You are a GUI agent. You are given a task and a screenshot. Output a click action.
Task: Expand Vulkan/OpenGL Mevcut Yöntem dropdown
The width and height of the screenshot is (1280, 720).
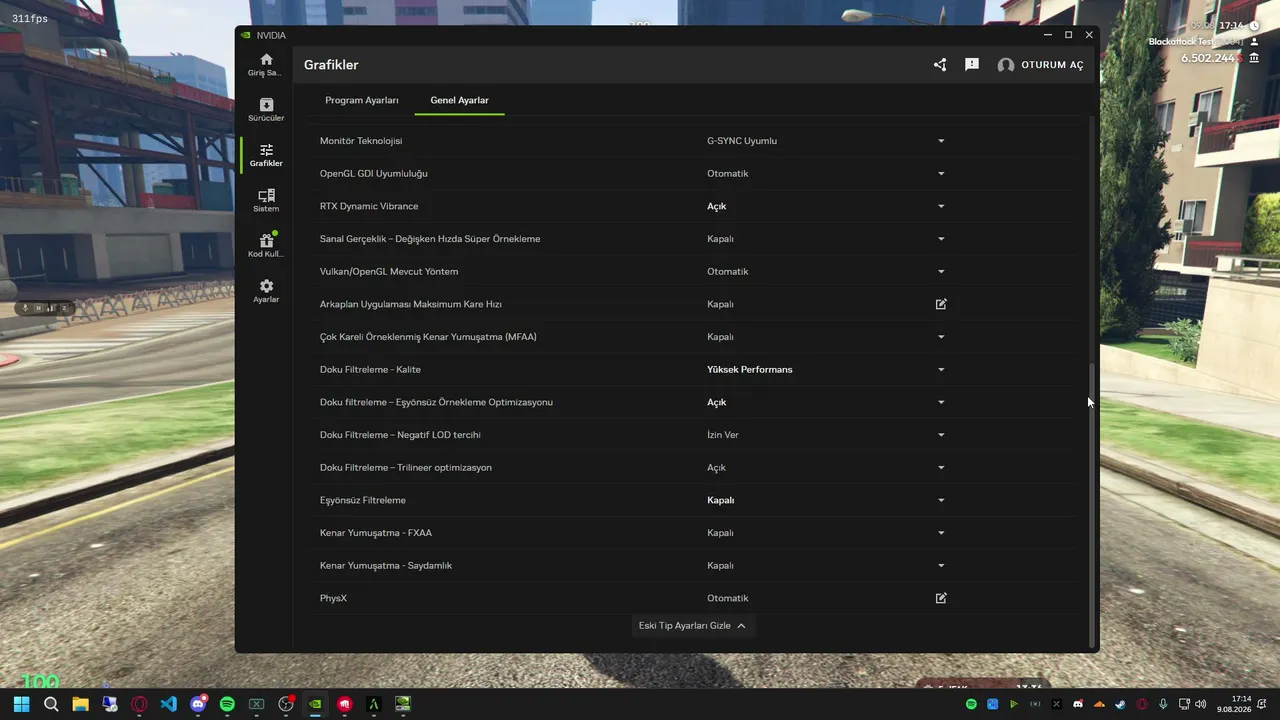coord(941,272)
